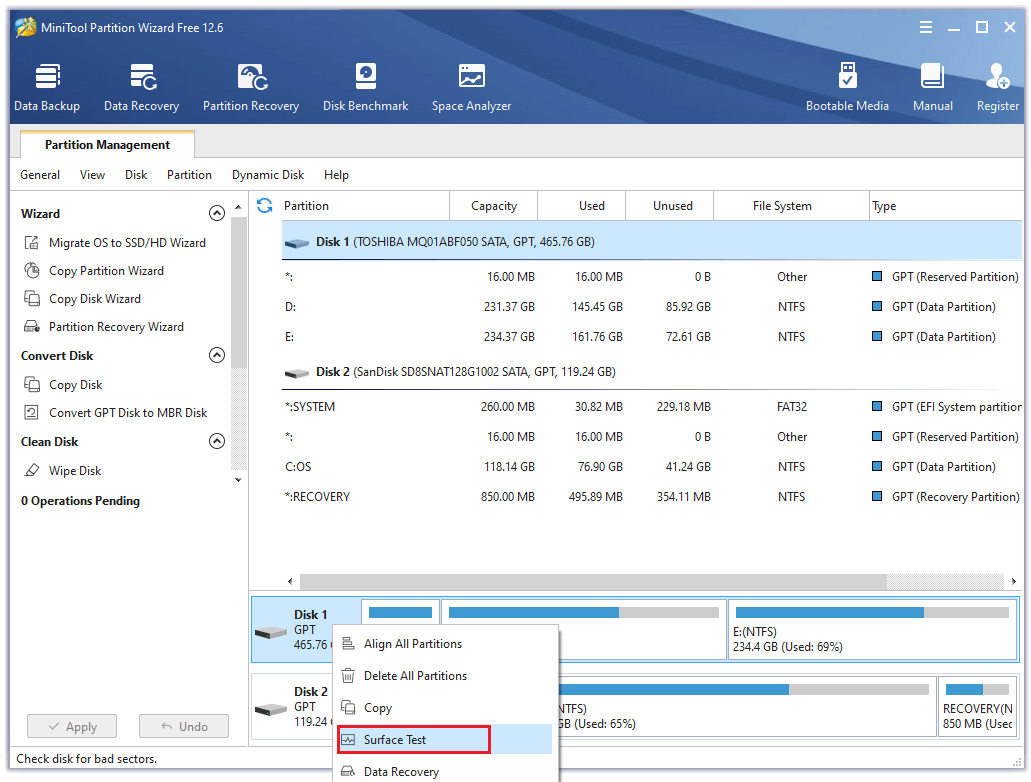This screenshot has width=1031, height=782.
Task: Open the Space Analyzer tool
Action: [x=471, y=87]
